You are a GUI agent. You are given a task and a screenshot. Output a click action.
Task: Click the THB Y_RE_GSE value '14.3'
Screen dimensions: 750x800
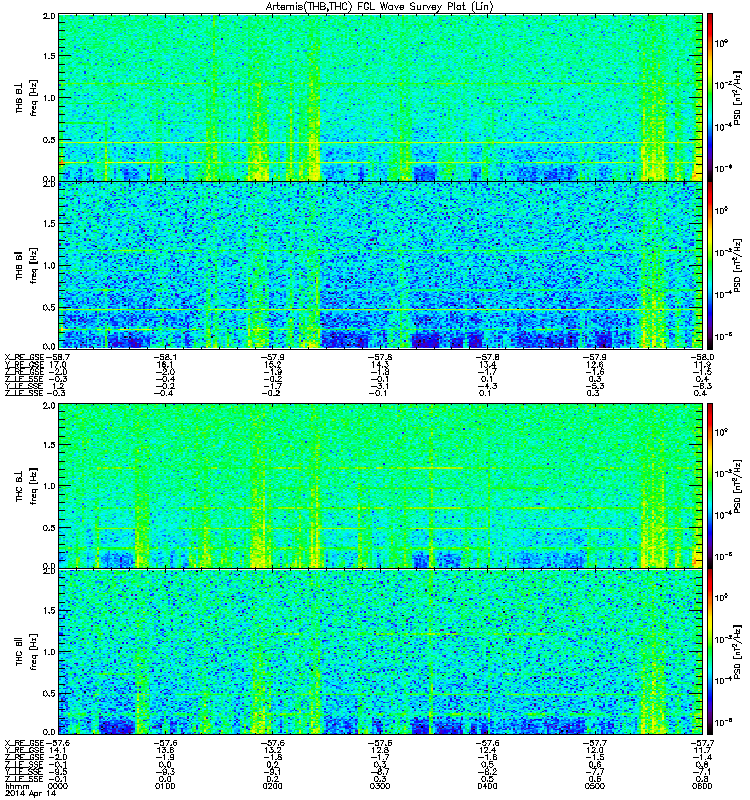coord(381,364)
